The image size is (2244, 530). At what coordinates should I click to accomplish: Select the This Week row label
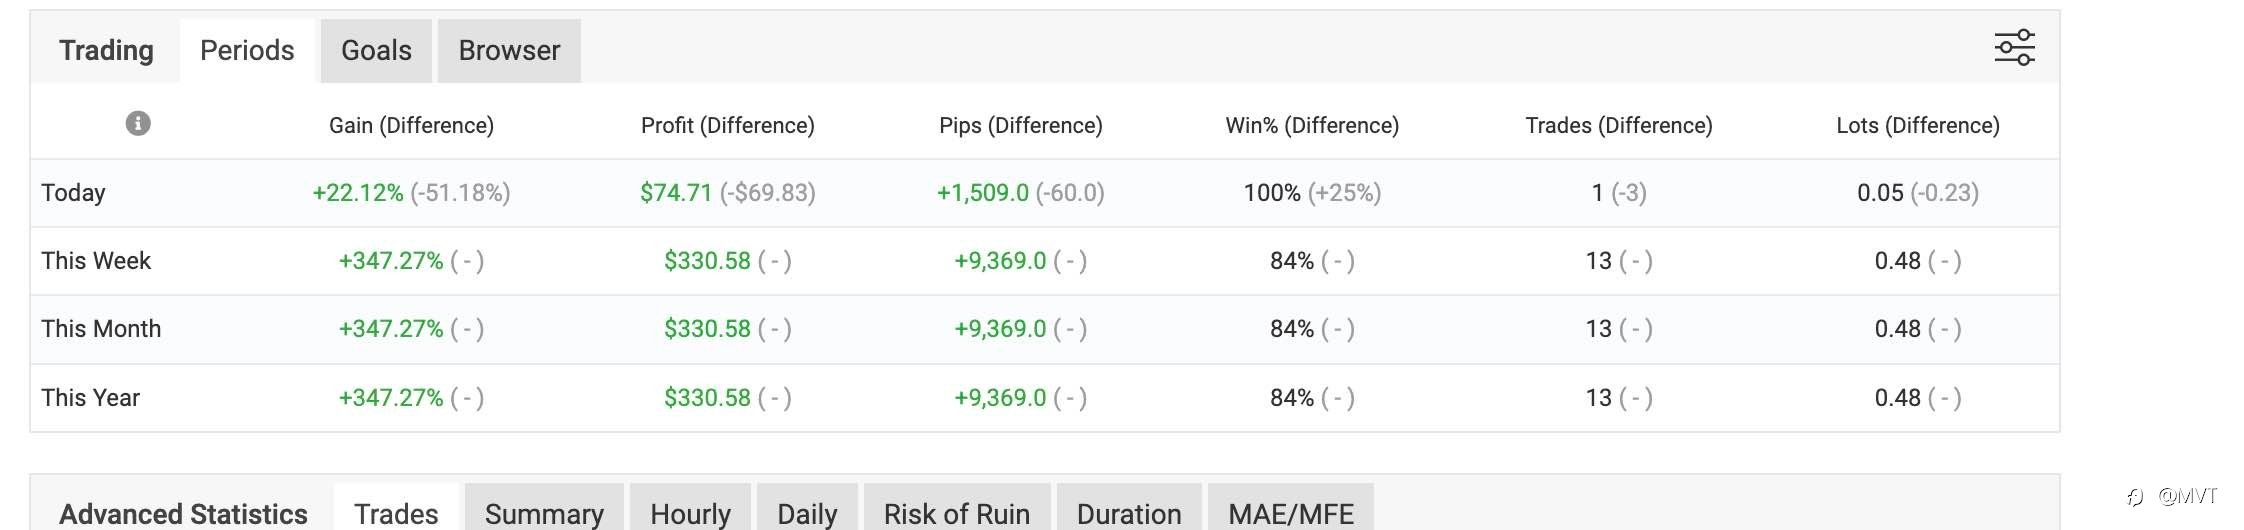(96, 260)
